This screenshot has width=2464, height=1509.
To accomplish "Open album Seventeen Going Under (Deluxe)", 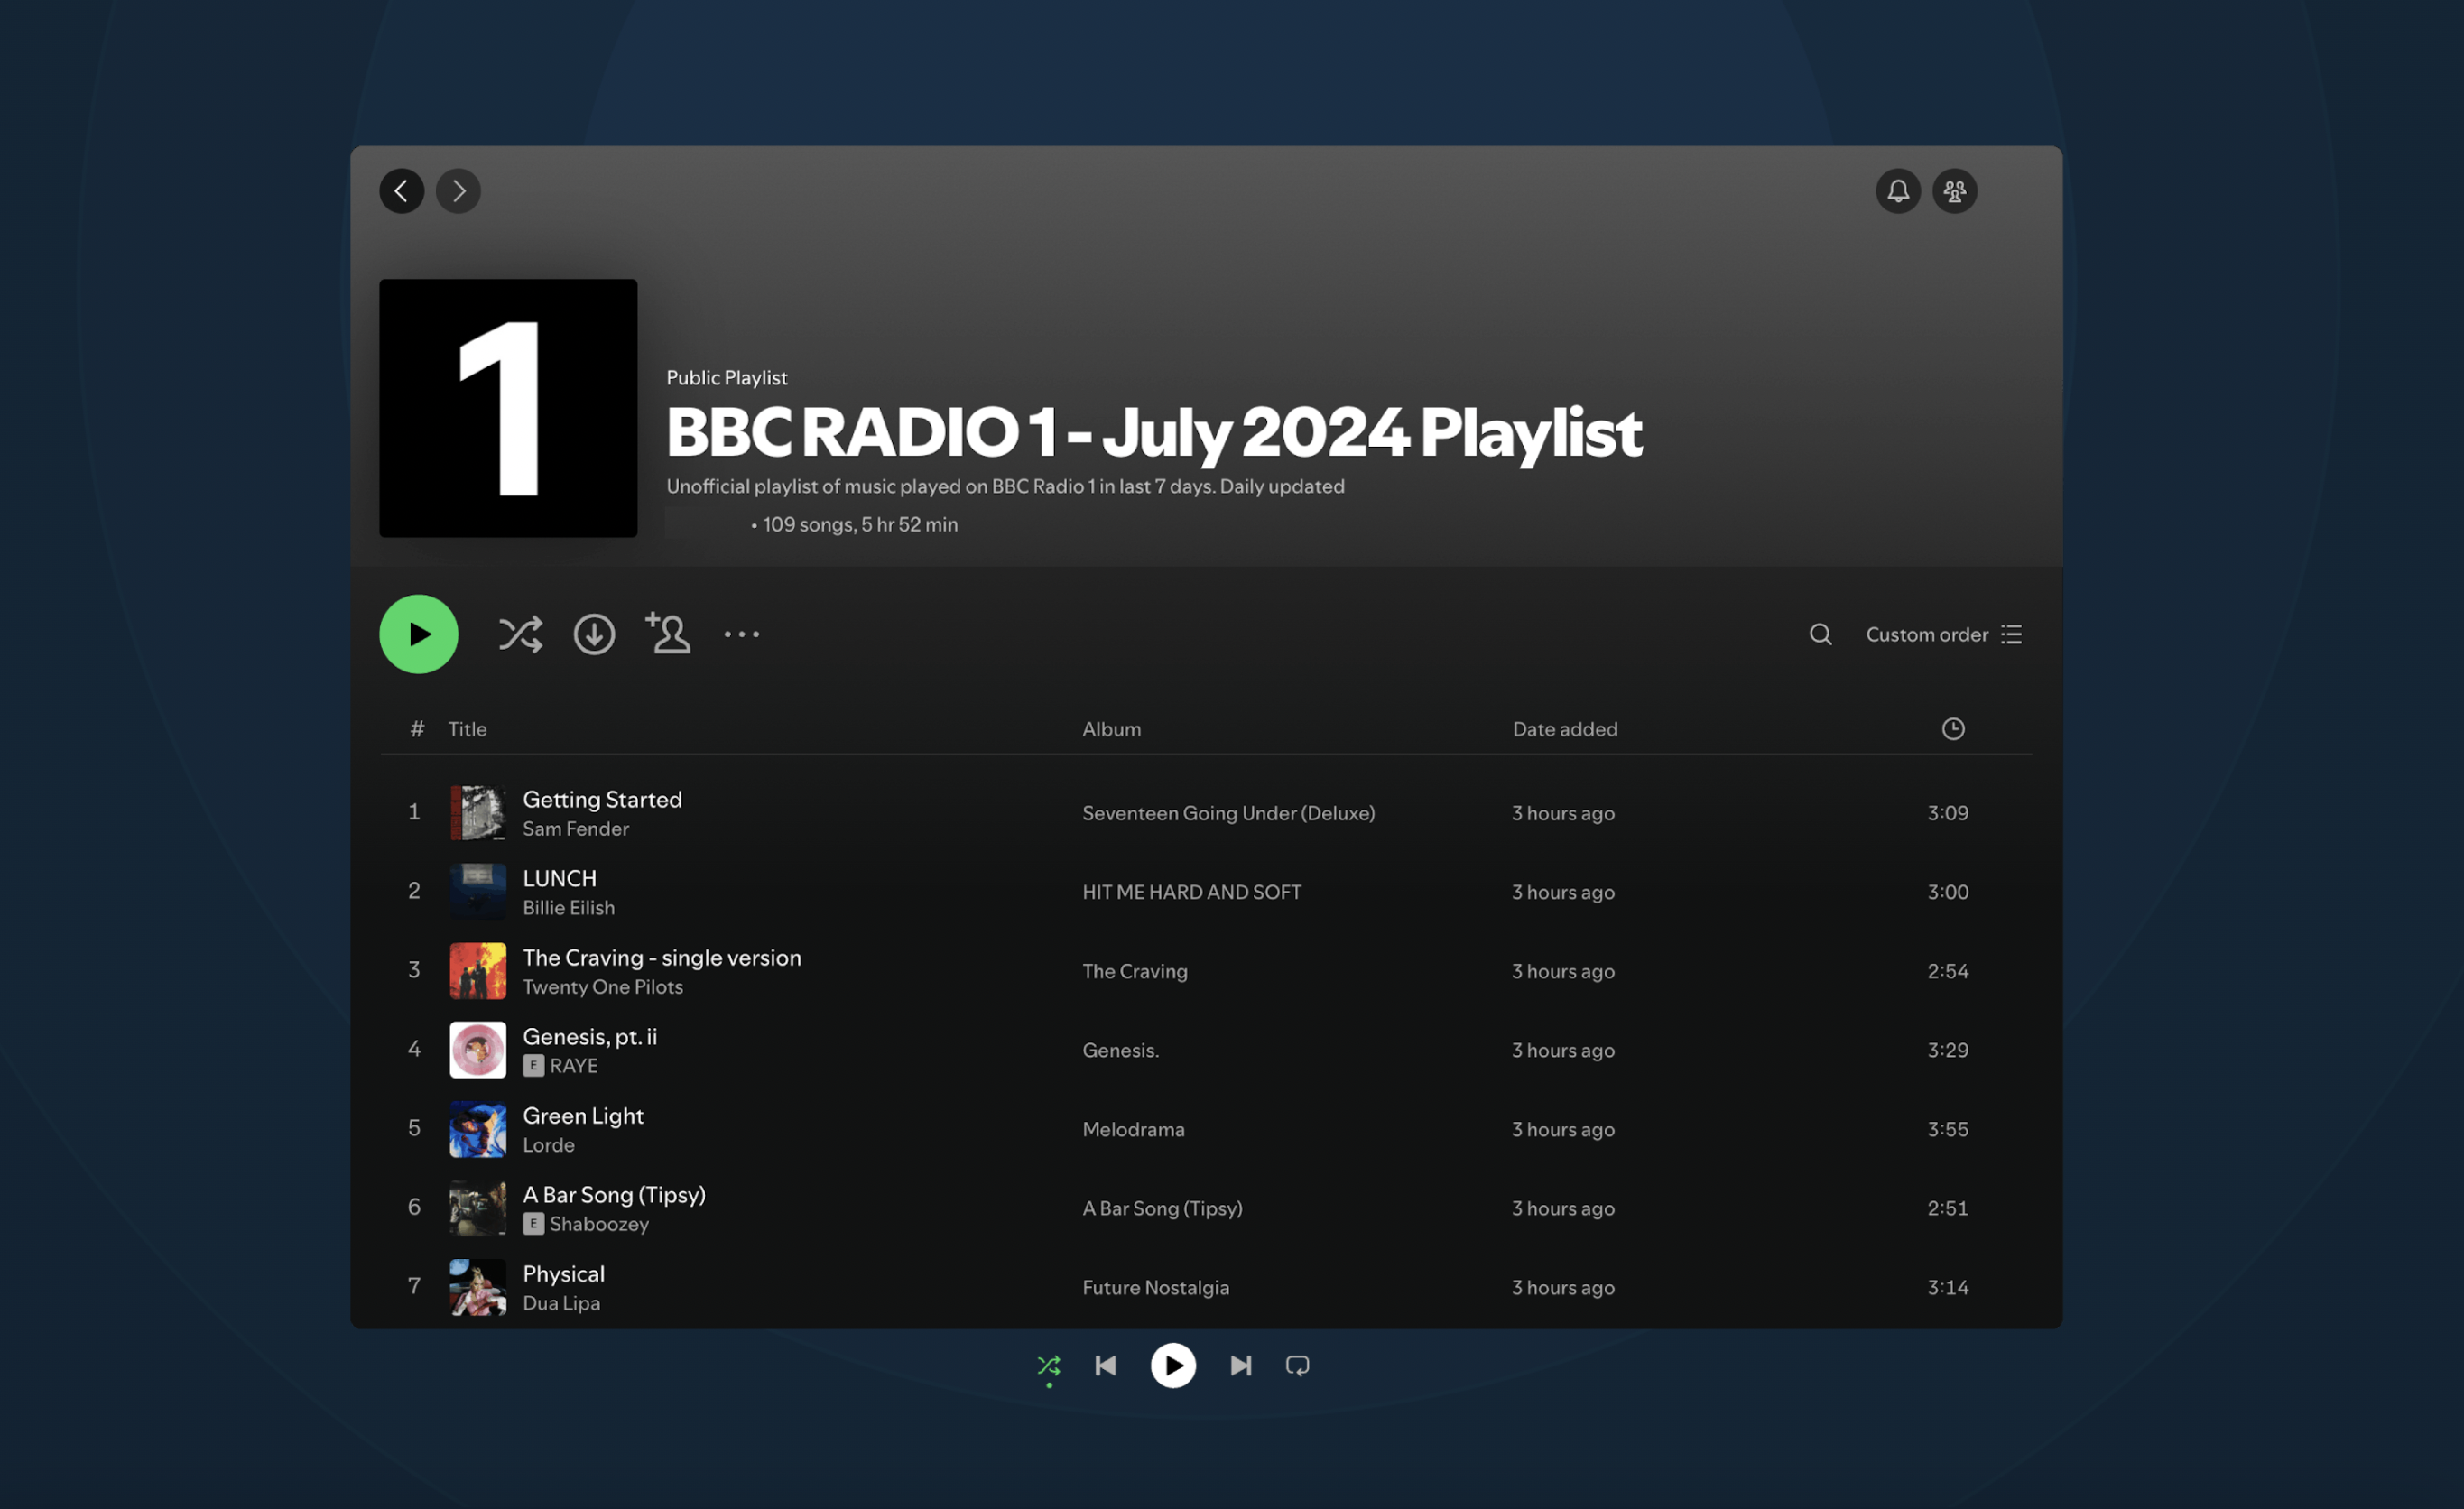I will pyautogui.click(x=1228, y=813).
